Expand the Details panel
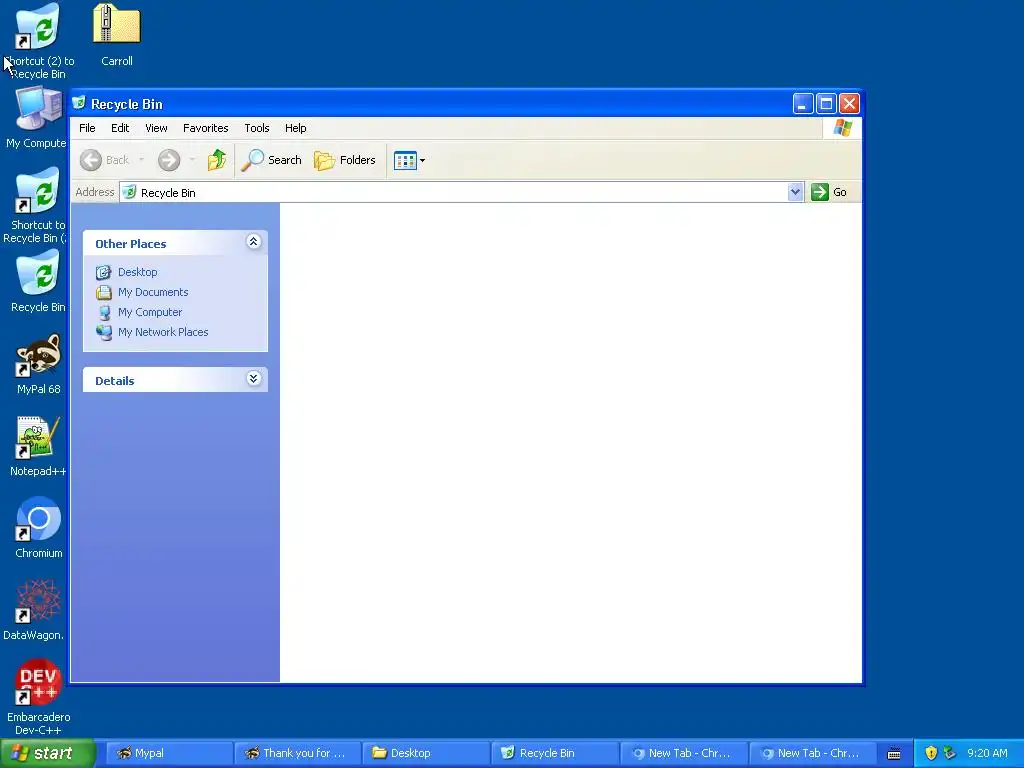The image size is (1024, 768). [253, 379]
